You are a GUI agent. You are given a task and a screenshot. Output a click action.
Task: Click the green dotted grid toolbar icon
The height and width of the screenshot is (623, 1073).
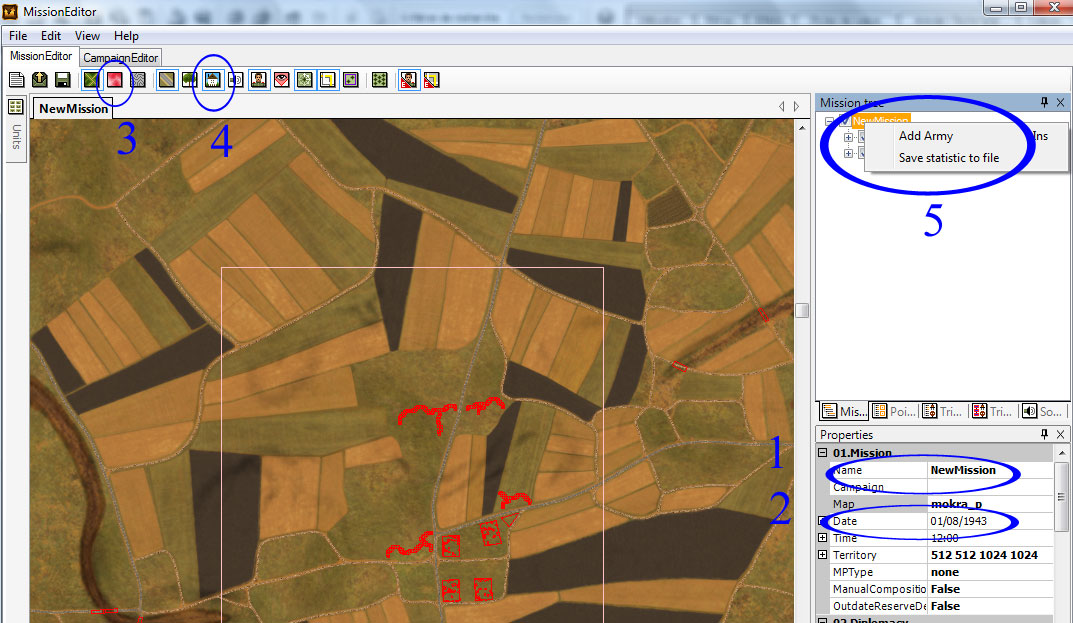pyautogui.click(x=379, y=80)
